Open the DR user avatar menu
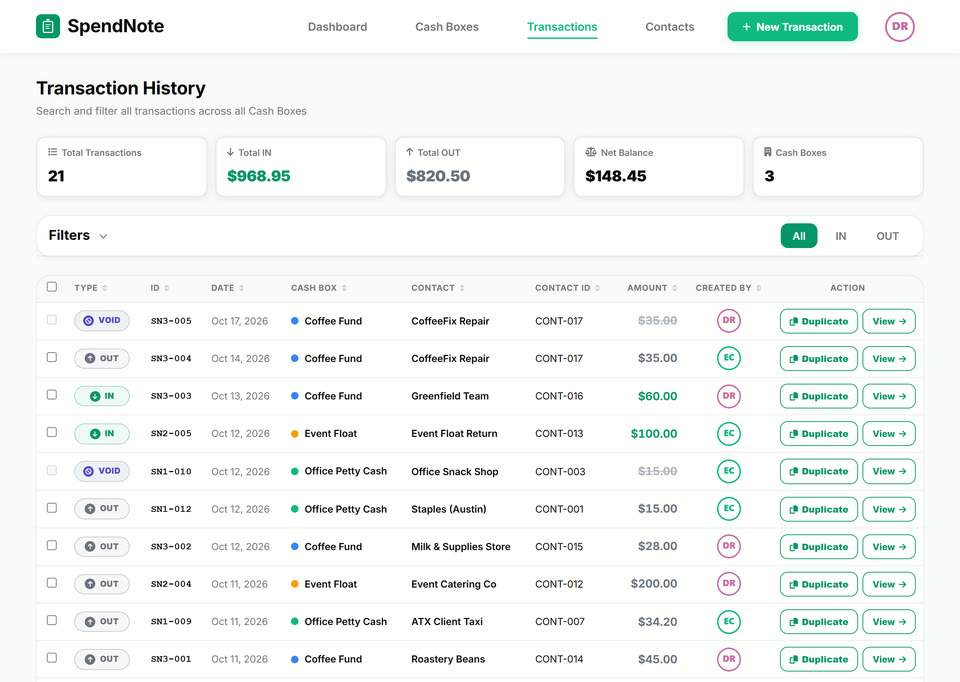This screenshot has width=960, height=682. (x=899, y=26)
